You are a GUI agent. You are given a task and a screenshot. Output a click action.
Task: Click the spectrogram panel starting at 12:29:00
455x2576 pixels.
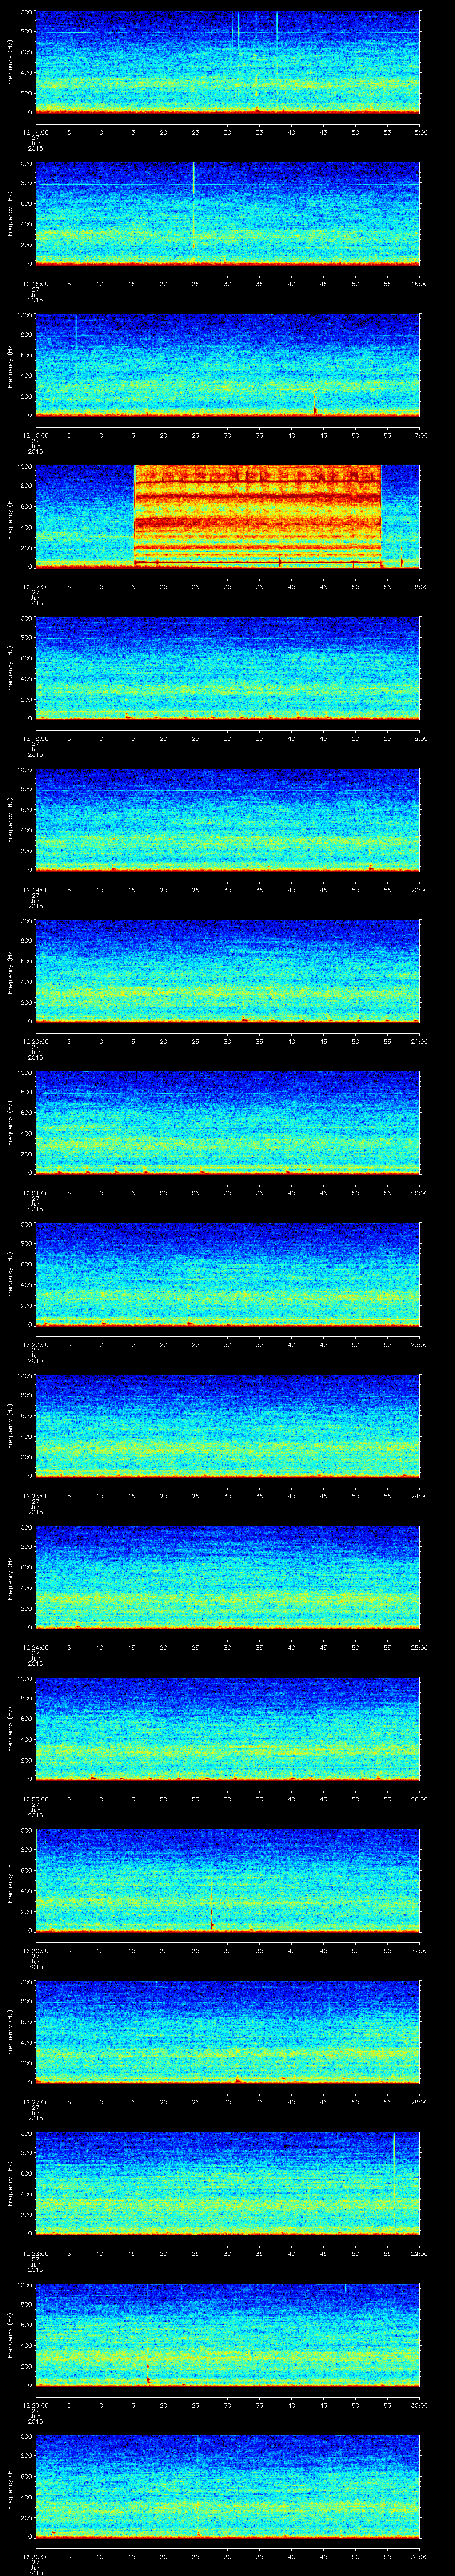click(228, 2334)
